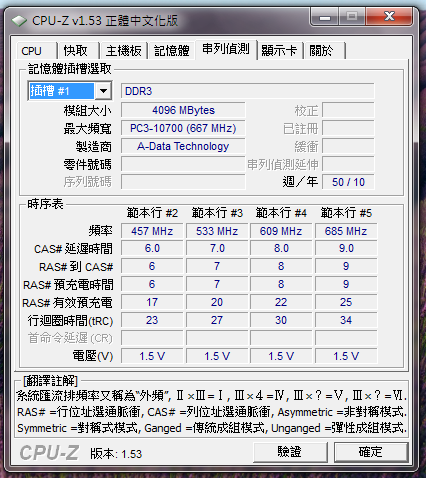Click the empty 串列偵測延伸 field
The height and width of the screenshot is (478, 426).
(348, 164)
